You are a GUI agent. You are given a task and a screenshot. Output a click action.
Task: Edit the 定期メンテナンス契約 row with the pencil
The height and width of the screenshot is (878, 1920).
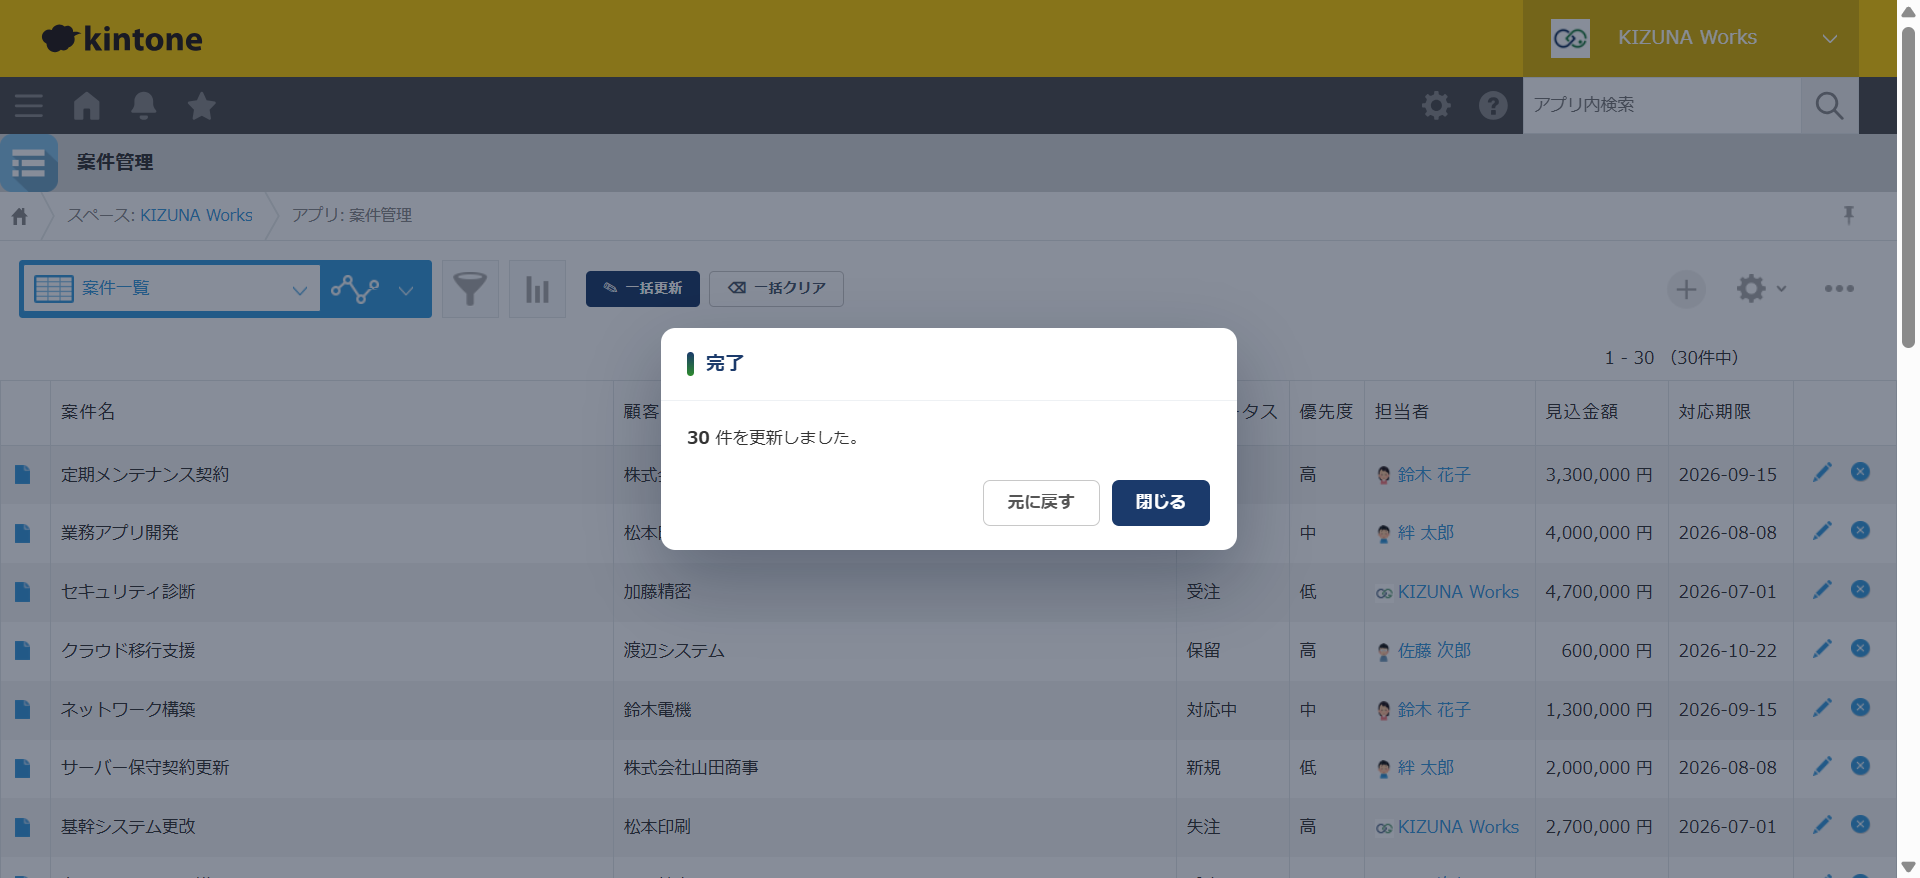pos(1823,472)
